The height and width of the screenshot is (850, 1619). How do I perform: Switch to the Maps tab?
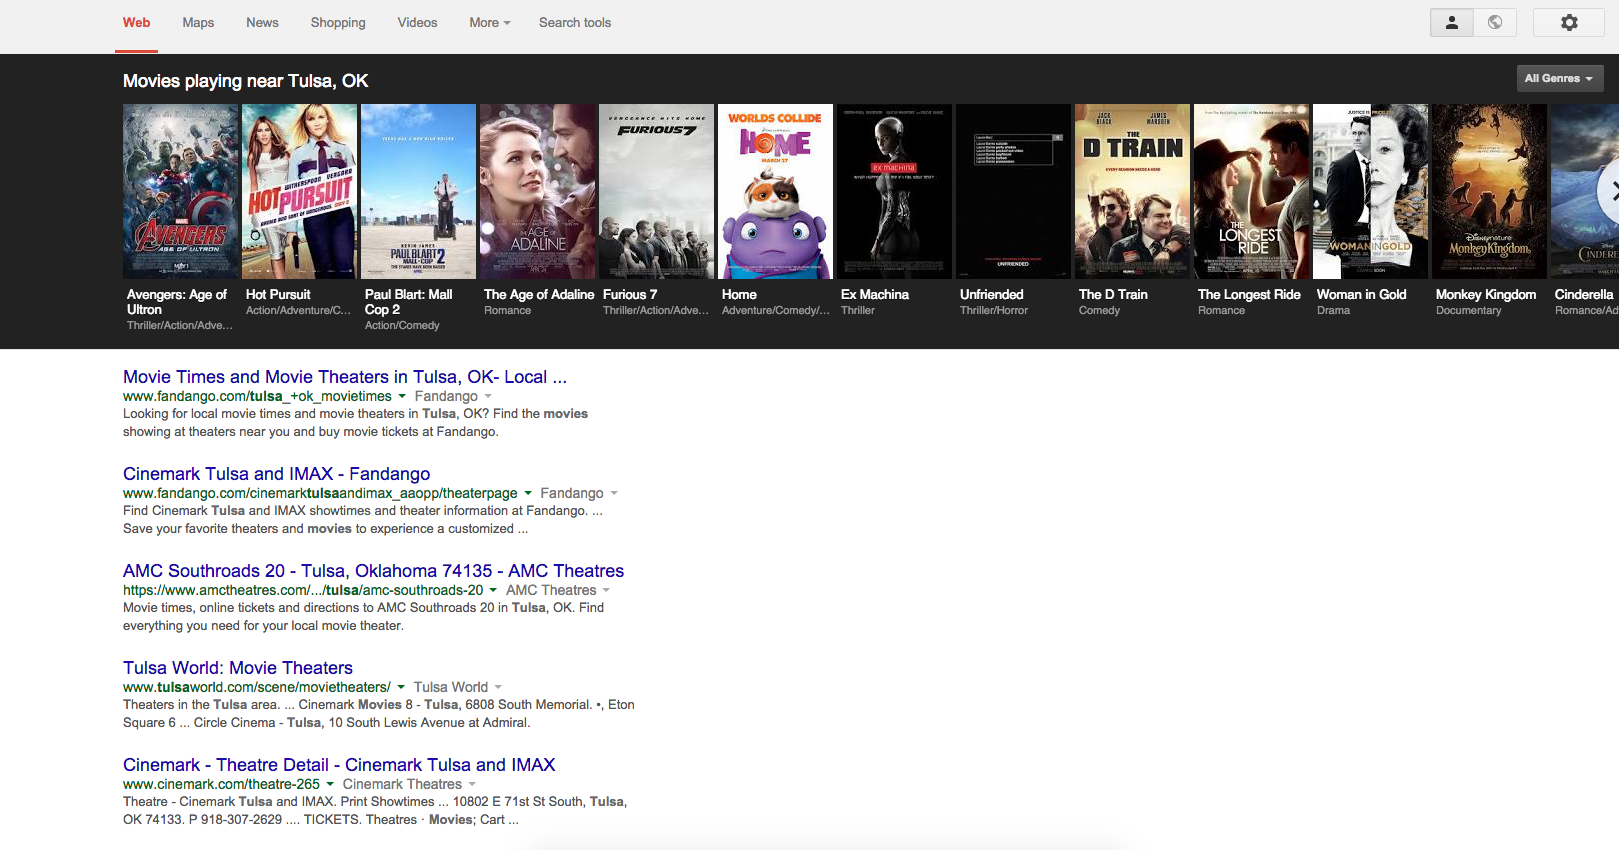coord(198,22)
